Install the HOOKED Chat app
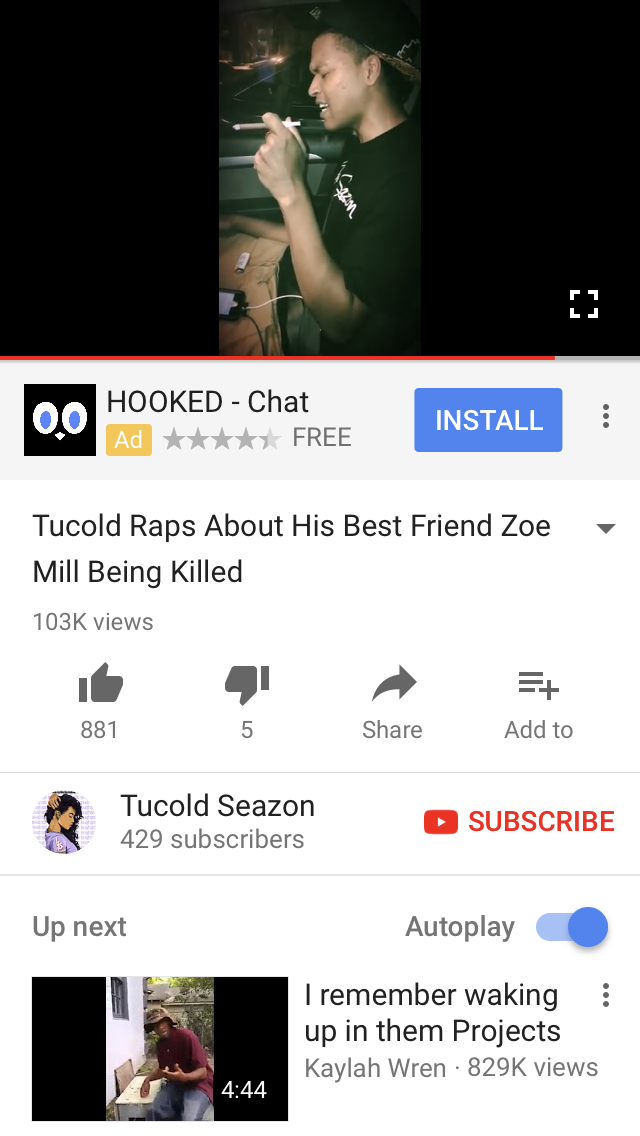Image resolution: width=640 pixels, height=1136 pixels. tap(489, 420)
